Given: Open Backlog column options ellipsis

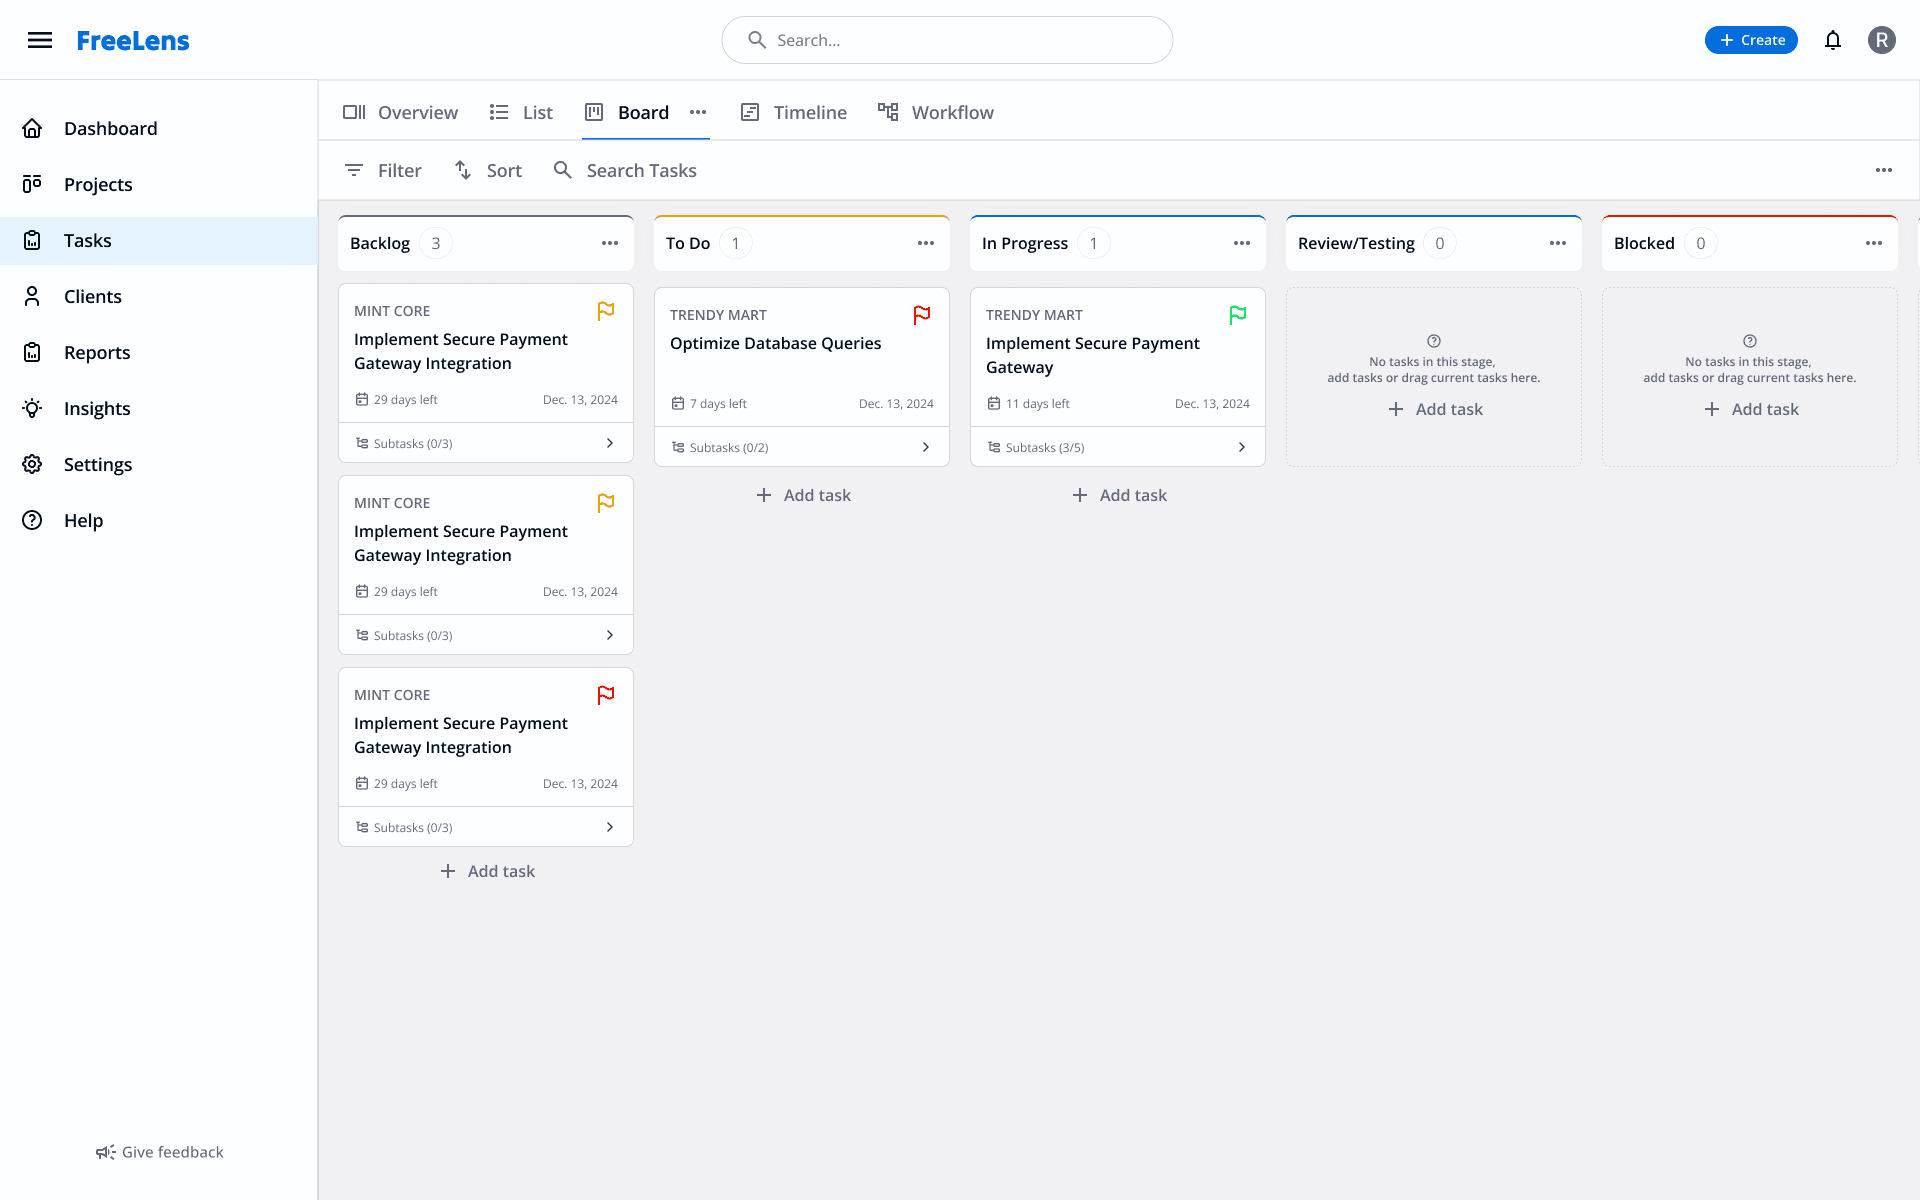Looking at the screenshot, I should tap(609, 243).
